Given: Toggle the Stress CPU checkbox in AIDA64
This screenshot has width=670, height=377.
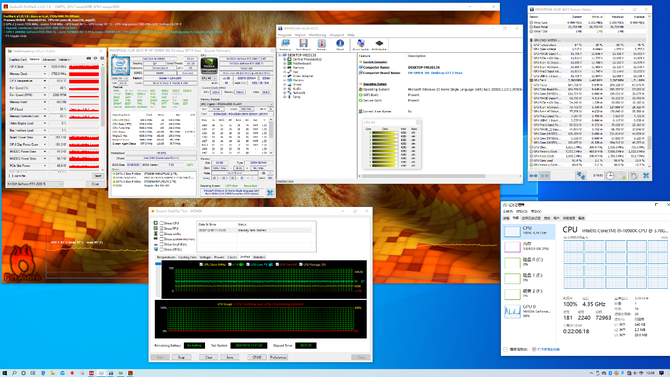Looking at the screenshot, I should tap(162, 223).
